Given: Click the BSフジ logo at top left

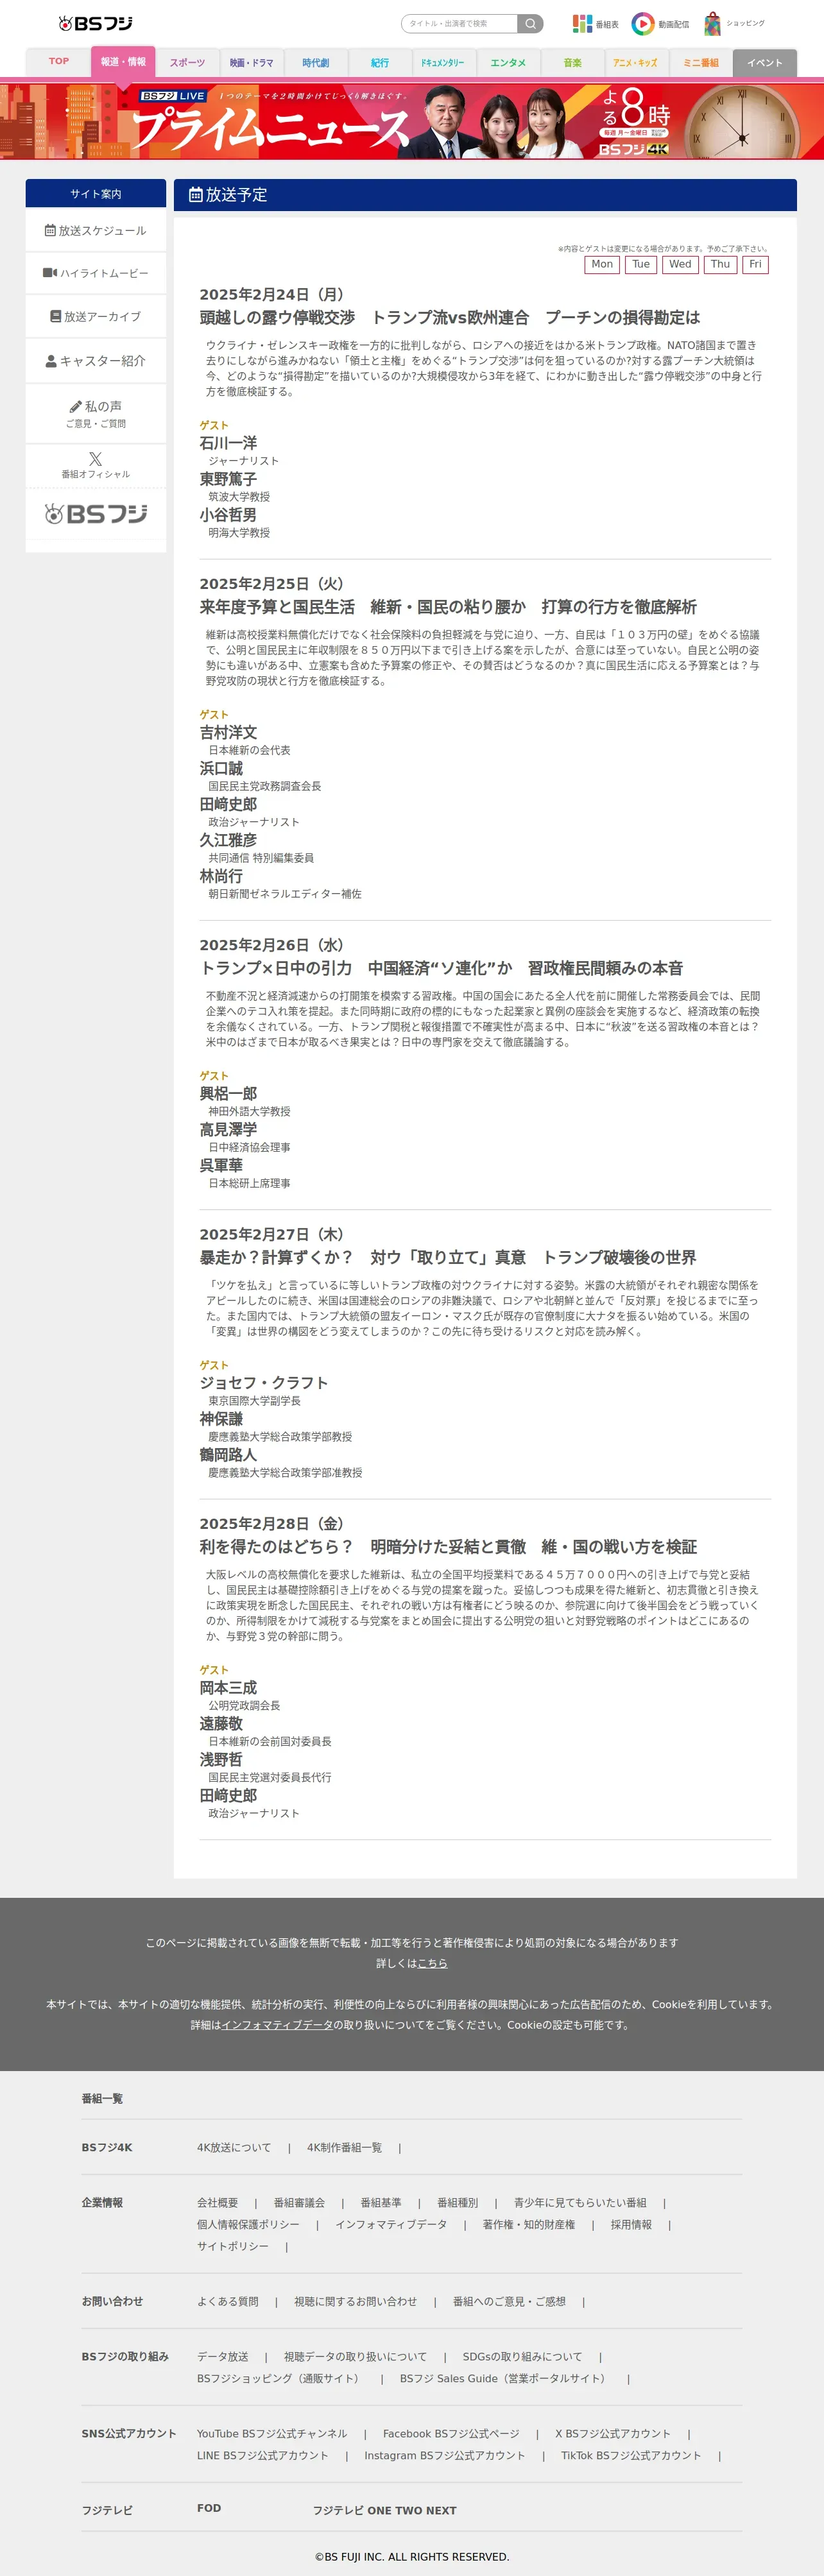Looking at the screenshot, I should coord(95,23).
